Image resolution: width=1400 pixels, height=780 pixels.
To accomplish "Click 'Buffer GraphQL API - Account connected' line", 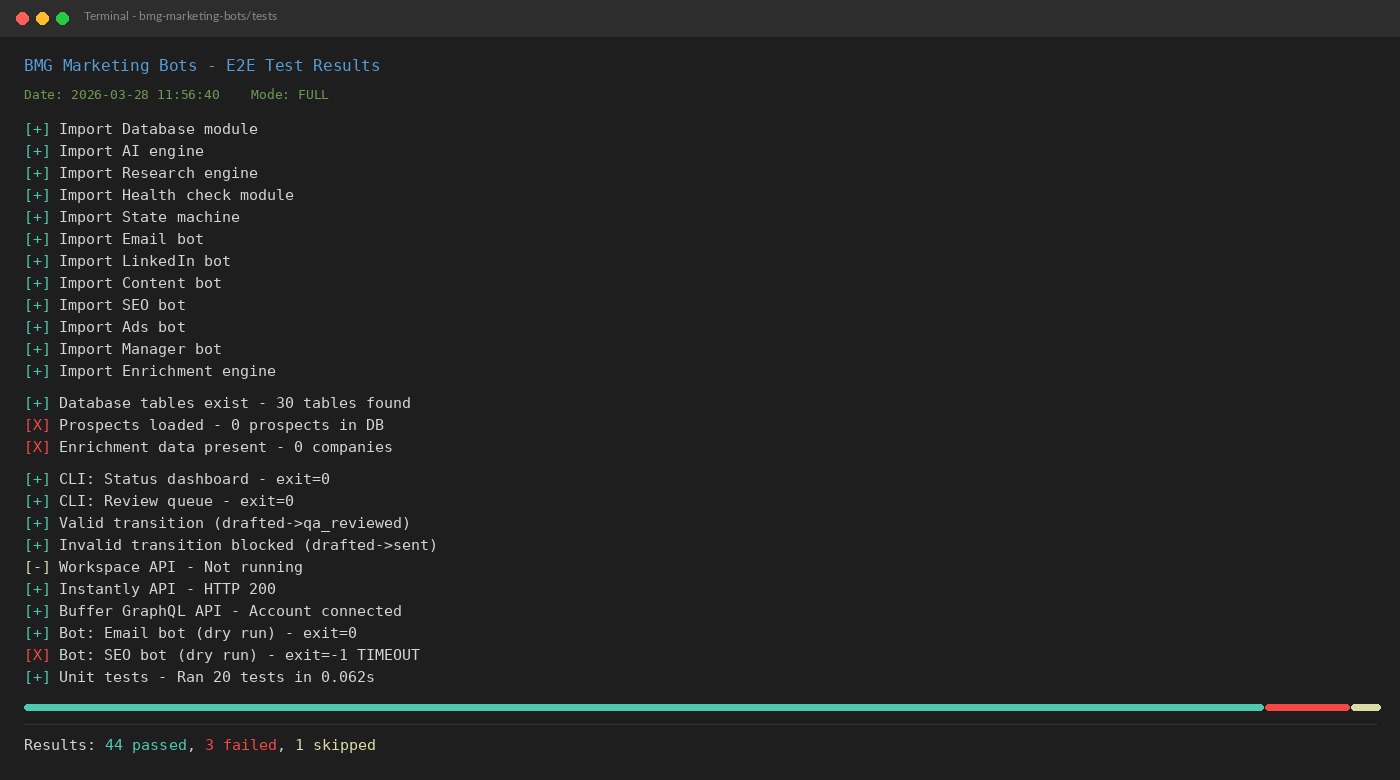I will (213, 611).
